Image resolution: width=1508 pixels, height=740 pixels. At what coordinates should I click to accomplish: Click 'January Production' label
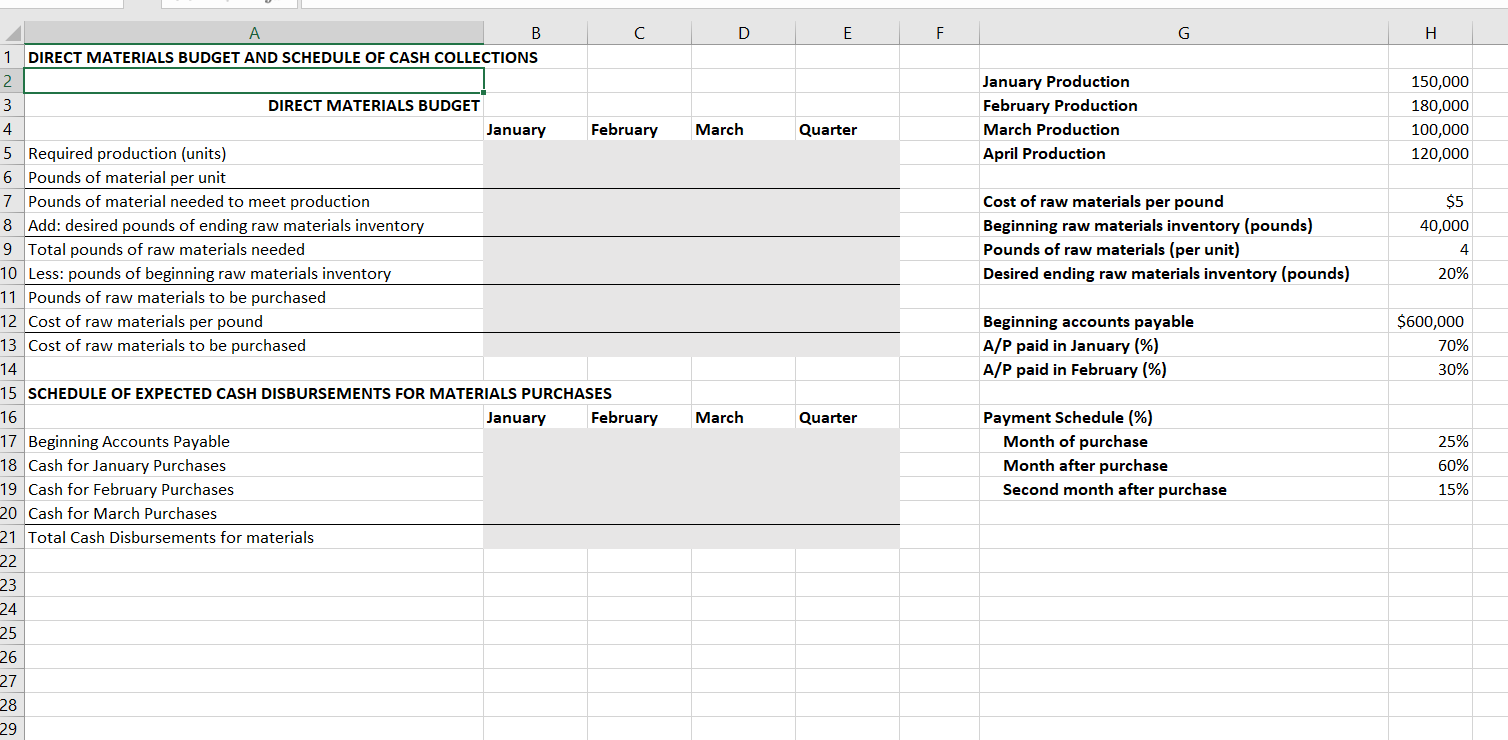1056,82
